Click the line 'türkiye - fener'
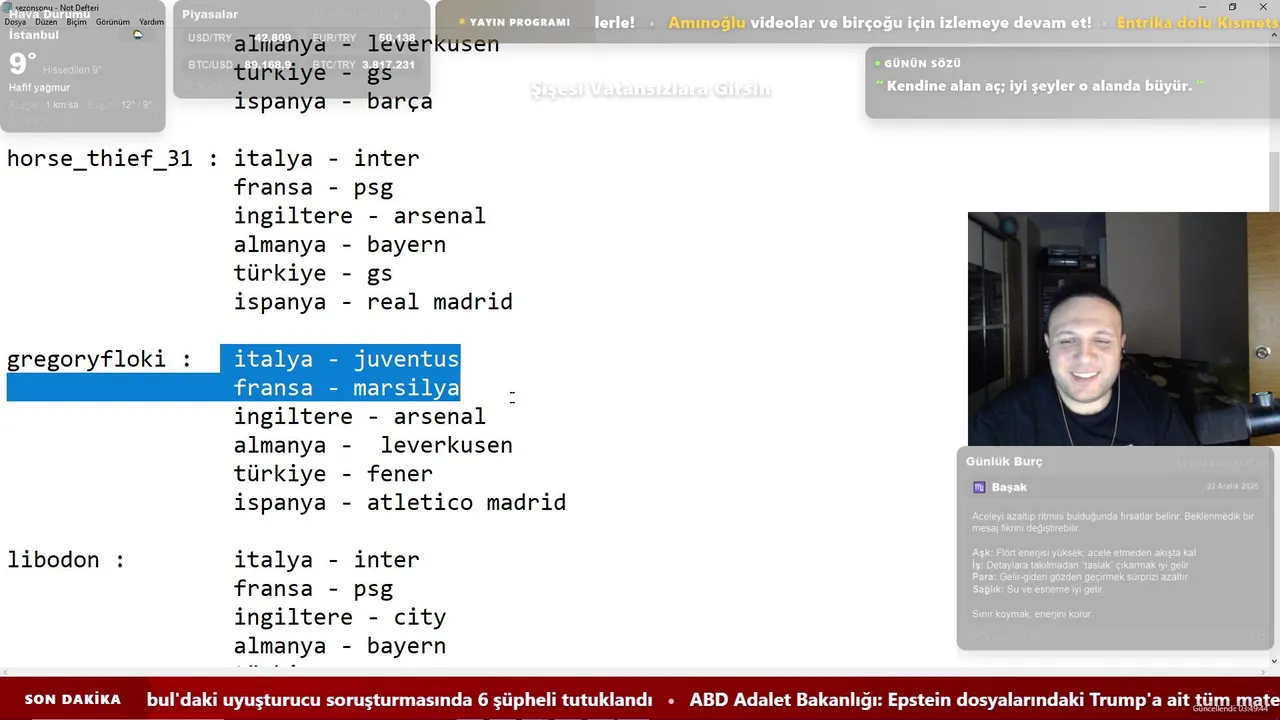 [333, 474]
